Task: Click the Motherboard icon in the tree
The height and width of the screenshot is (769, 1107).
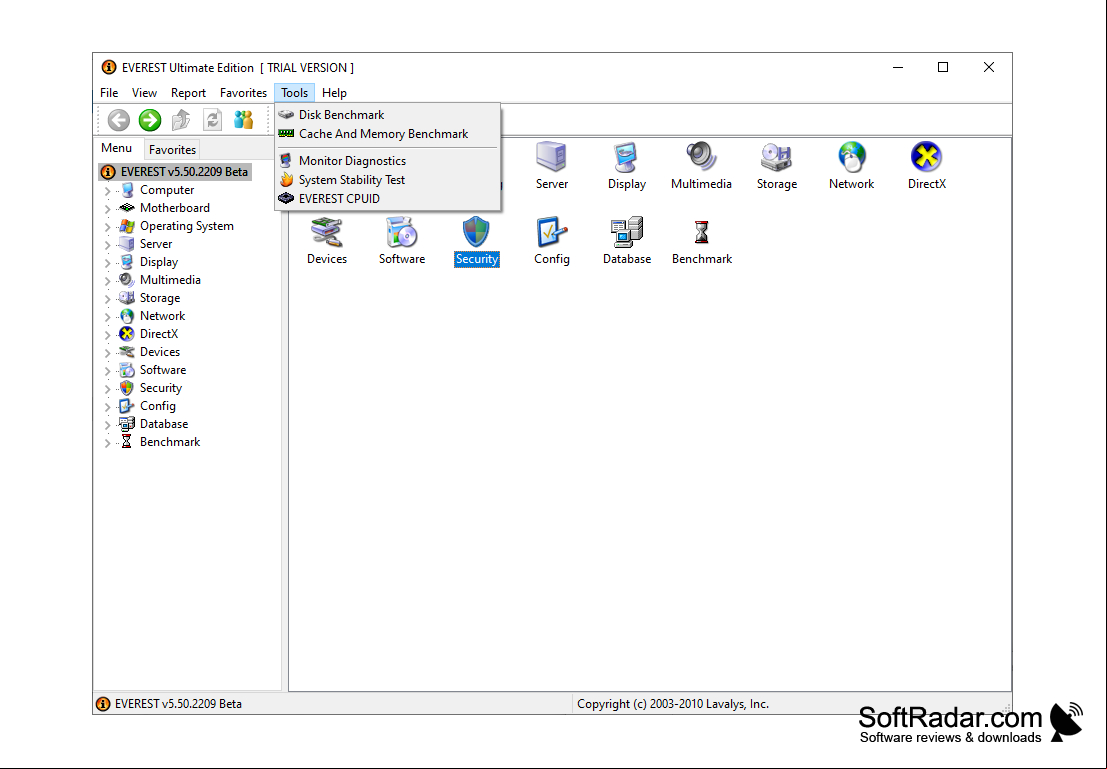Action: click(x=127, y=208)
